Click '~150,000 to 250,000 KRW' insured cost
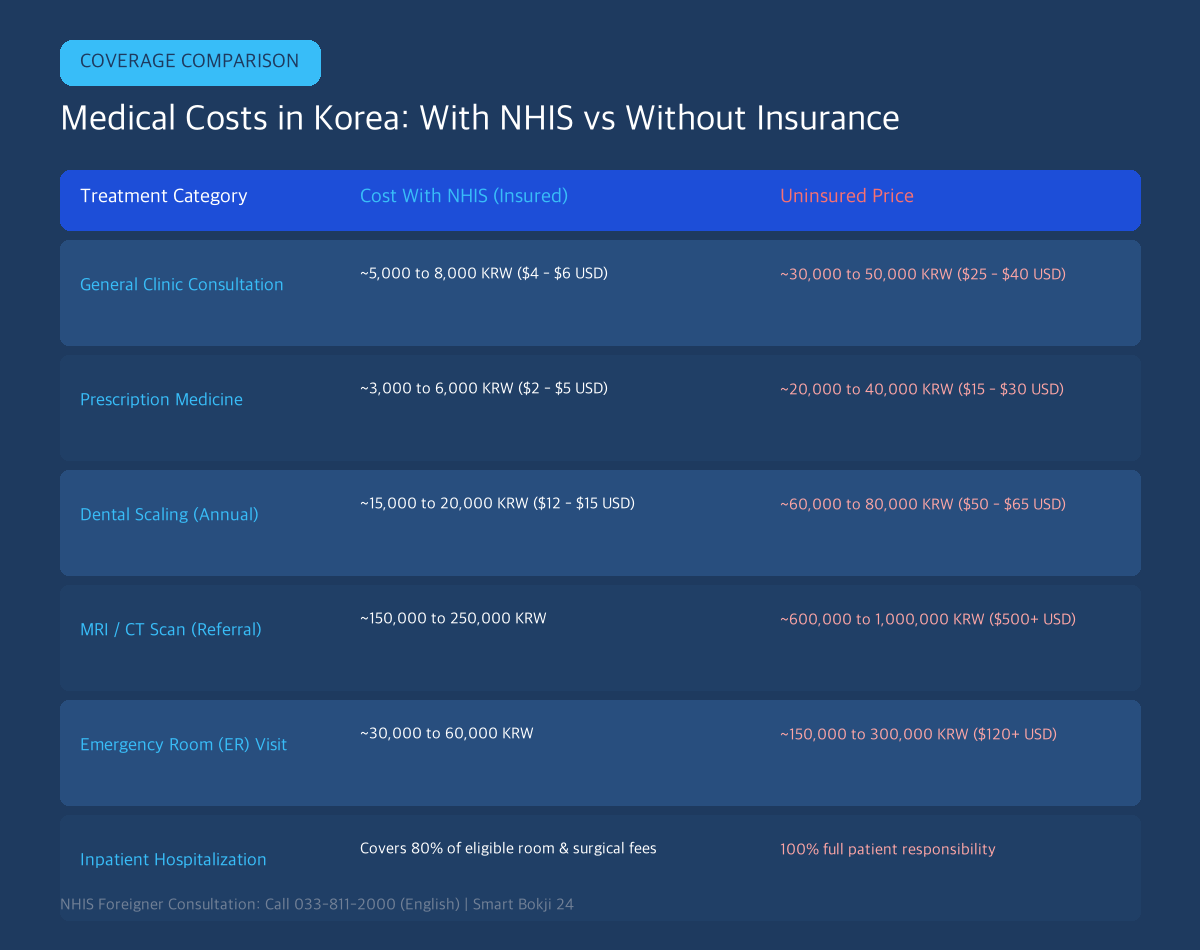 tap(453, 618)
